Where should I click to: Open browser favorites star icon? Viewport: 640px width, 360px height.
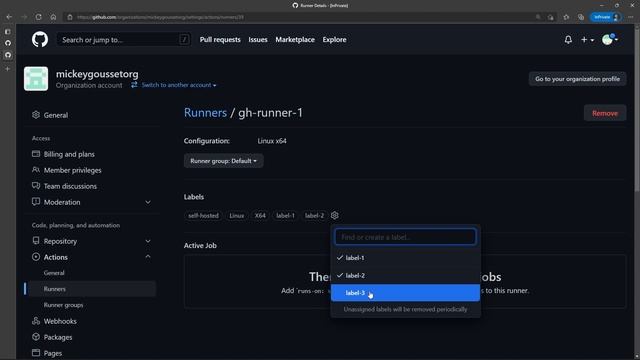click(x=566, y=17)
